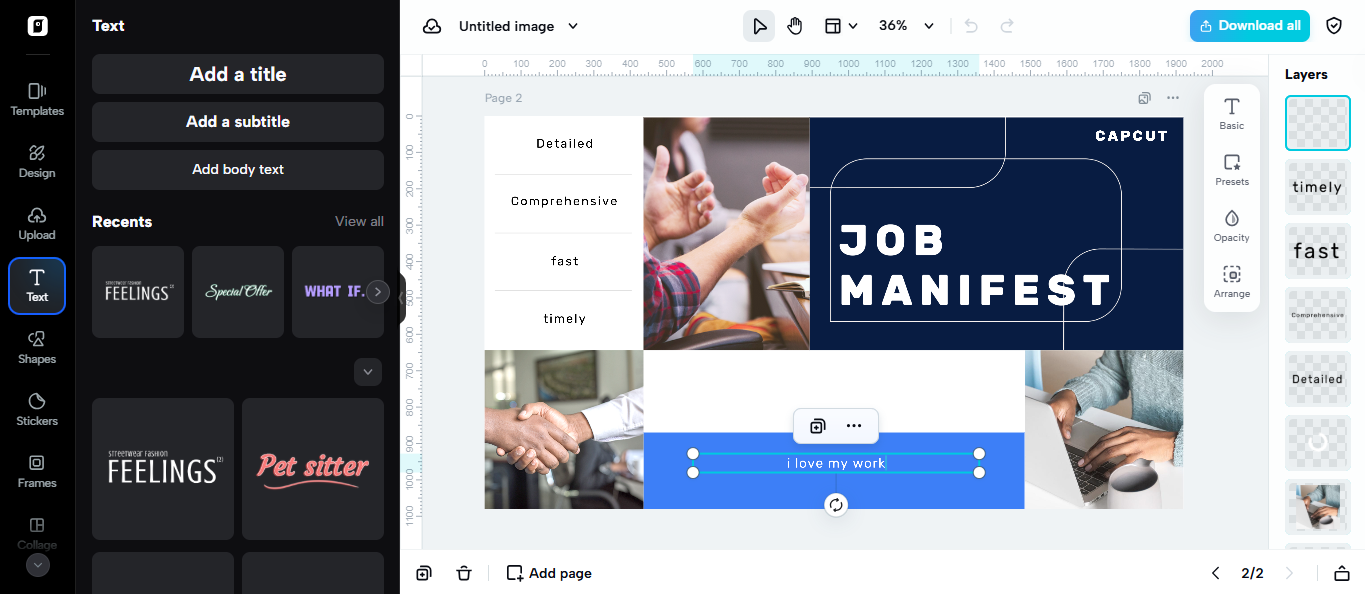The image size is (1365, 594).
Task: Select the fast layer
Action: (x=1317, y=251)
